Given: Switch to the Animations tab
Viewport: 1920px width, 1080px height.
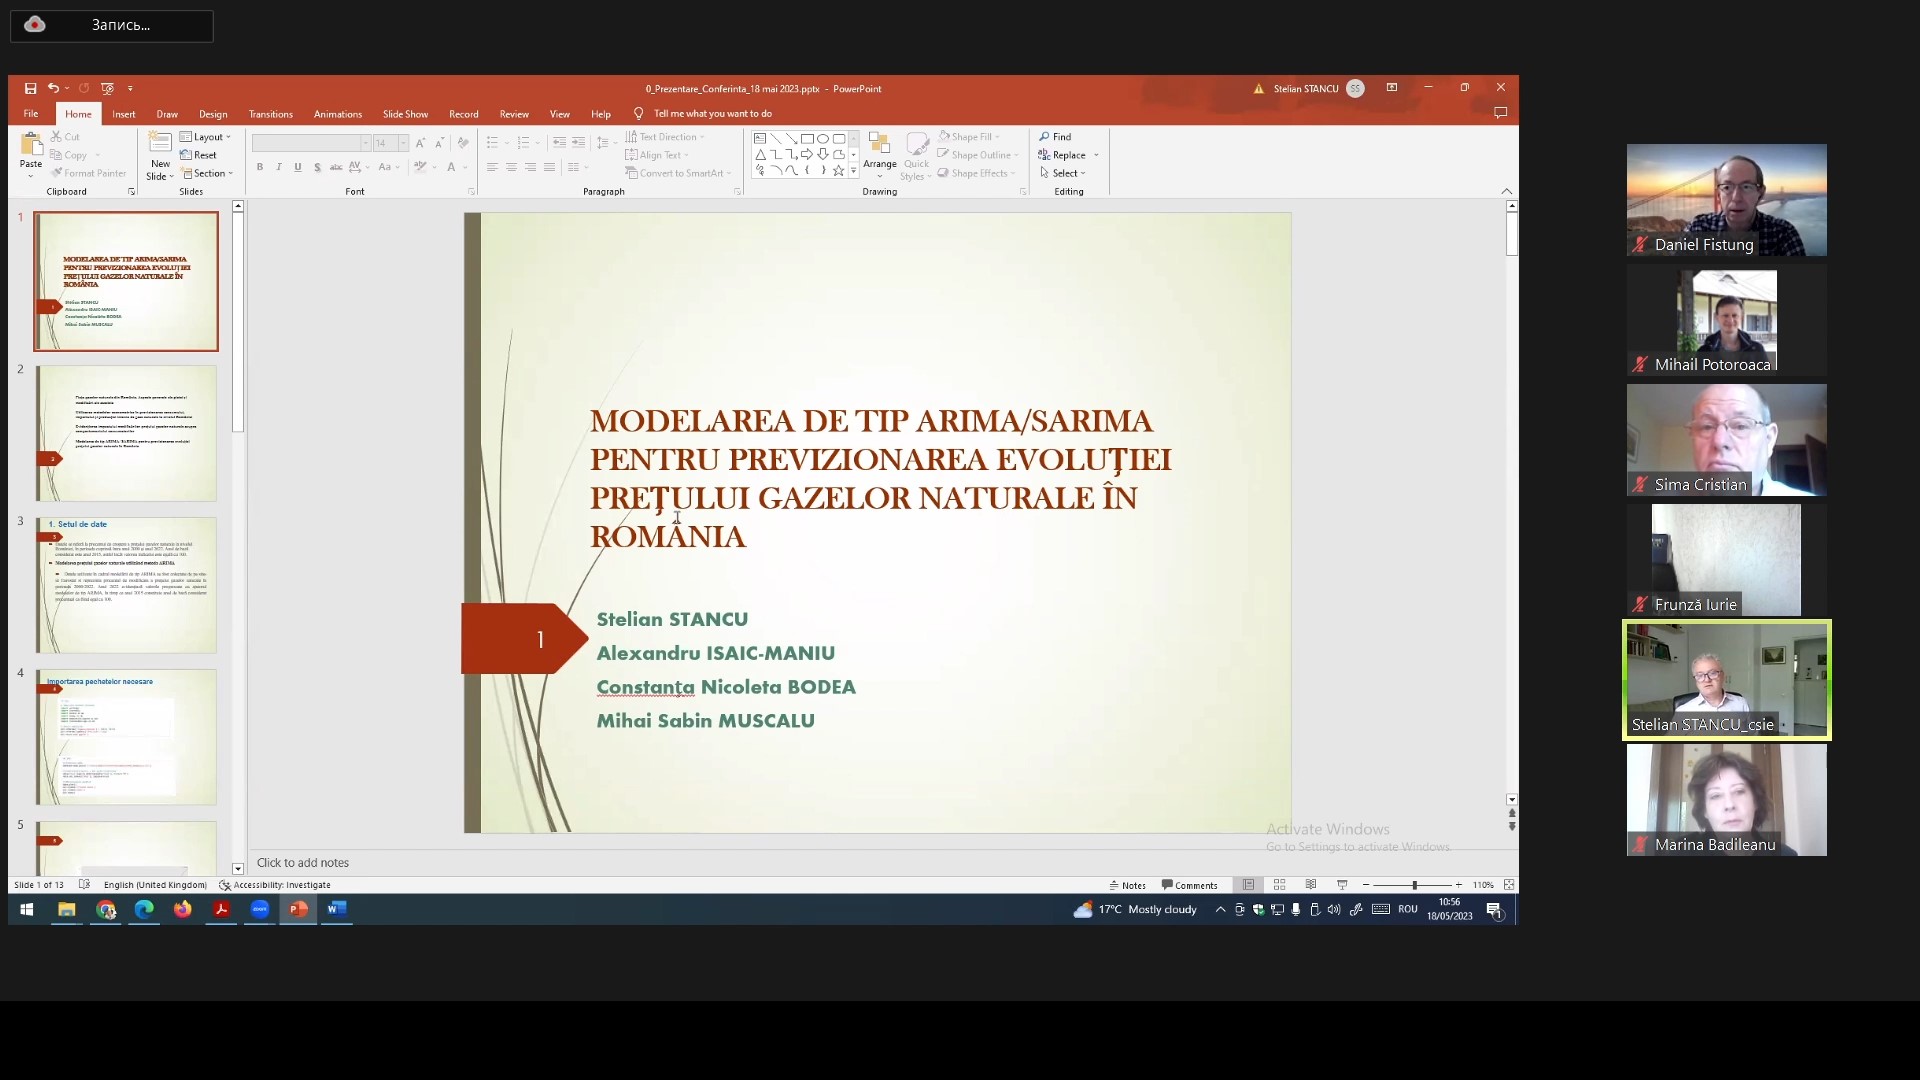Looking at the screenshot, I should click(338, 114).
